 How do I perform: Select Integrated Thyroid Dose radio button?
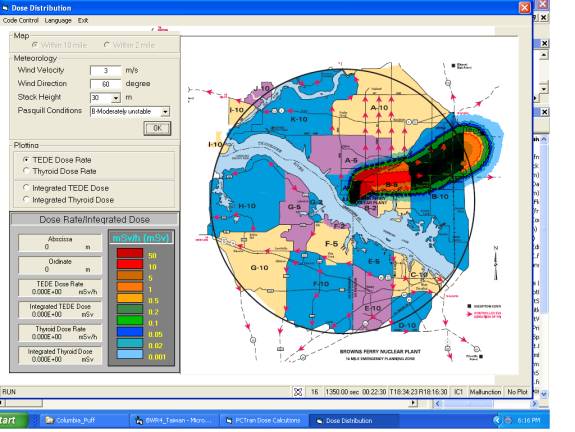pyautogui.click(x=26, y=199)
